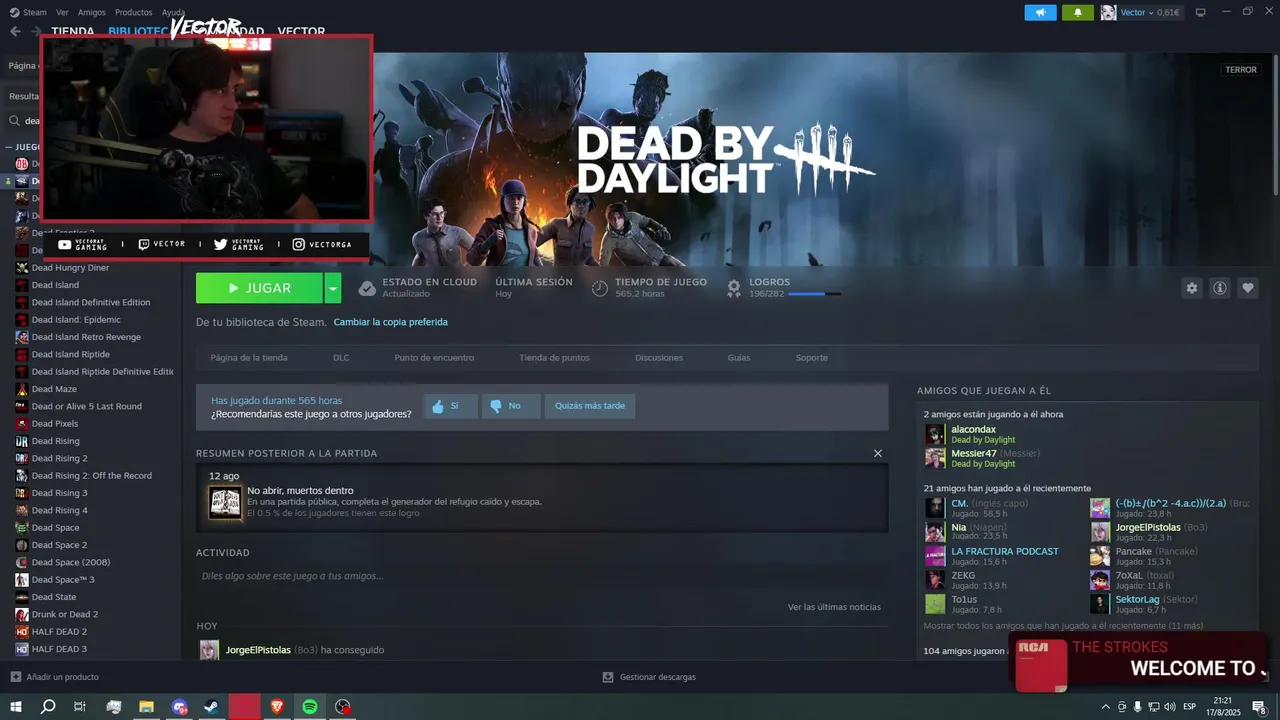Screen dimensions: 1280x720
Task: Recommend game with Sí button
Action: [450, 406]
